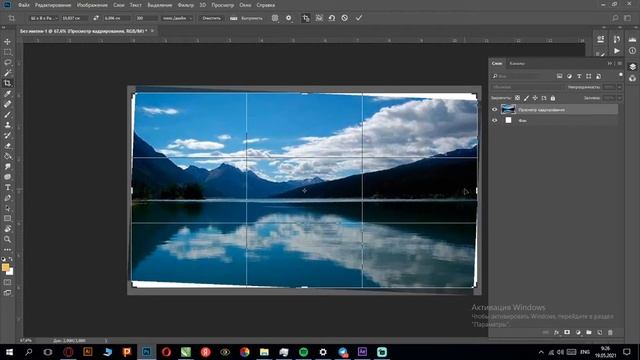Select the Magic Wand tool

click(7, 73)
